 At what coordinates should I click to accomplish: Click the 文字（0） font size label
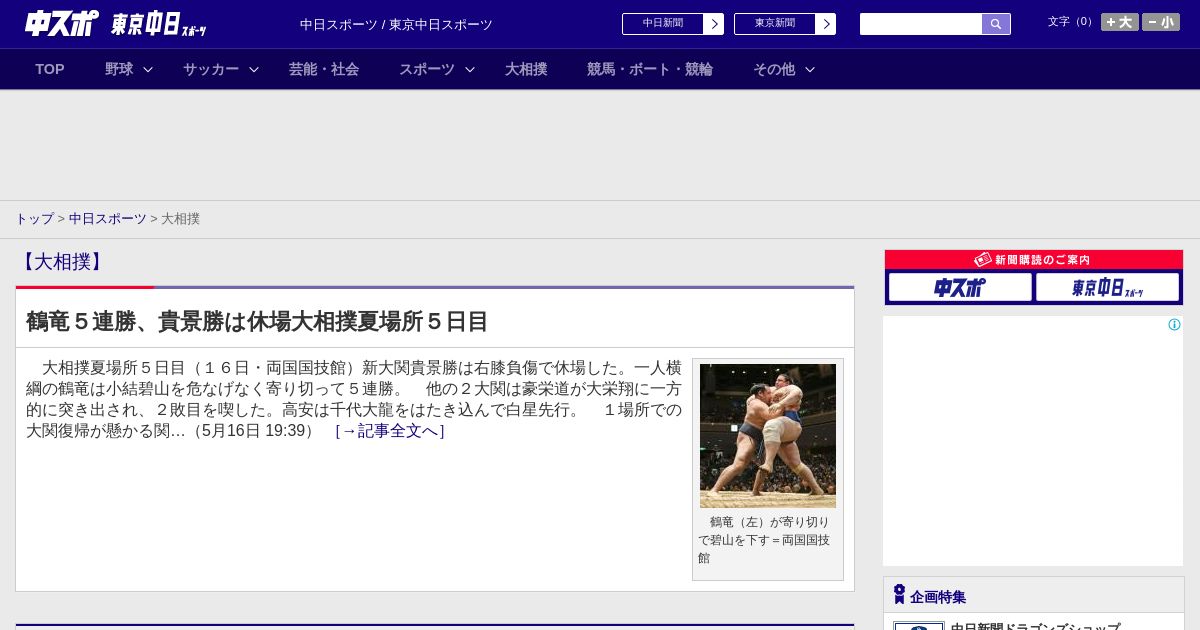click(x=1072, y=22)
